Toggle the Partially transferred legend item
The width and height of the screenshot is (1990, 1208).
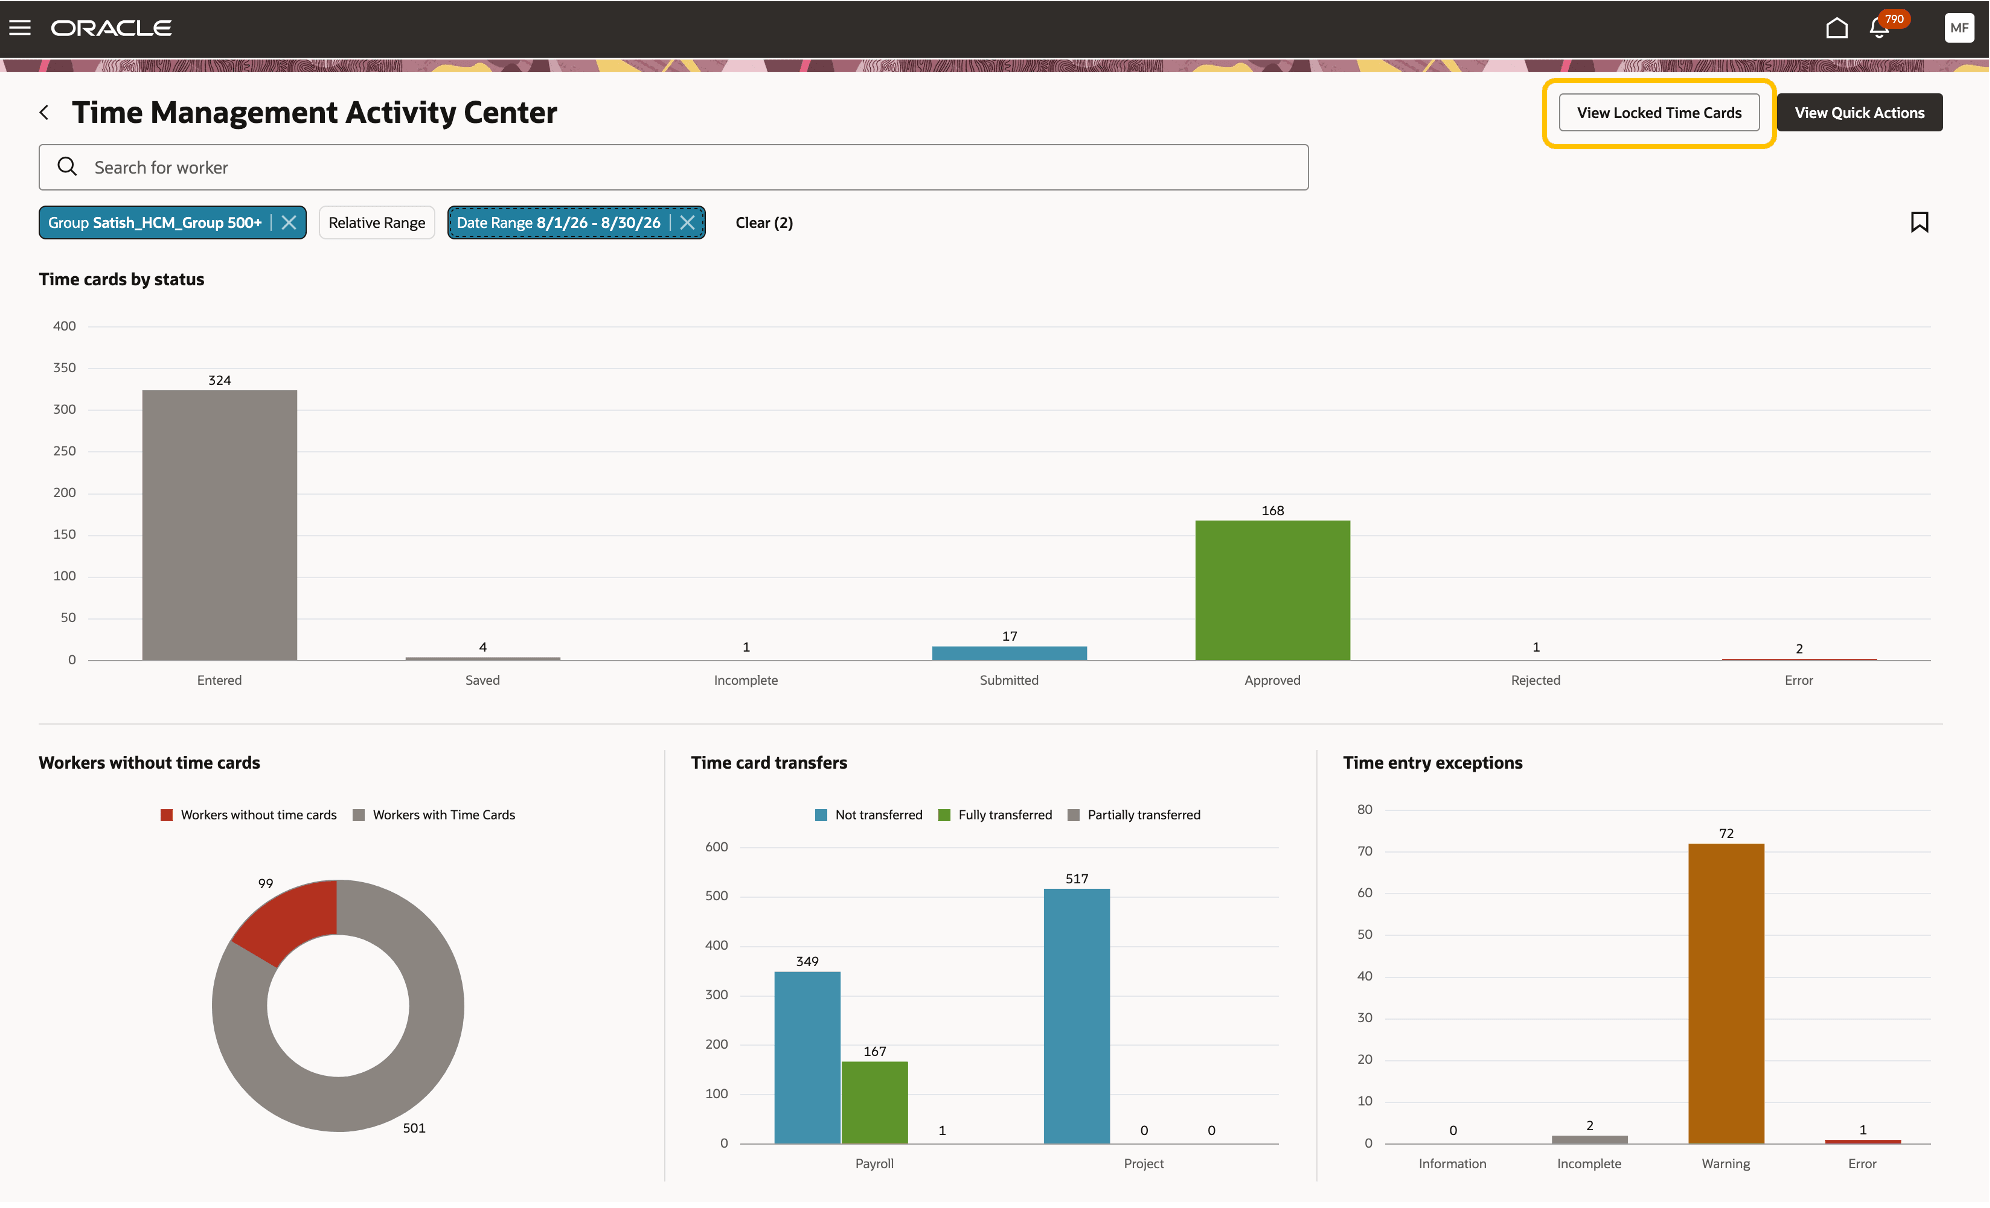click(1134, 815)
